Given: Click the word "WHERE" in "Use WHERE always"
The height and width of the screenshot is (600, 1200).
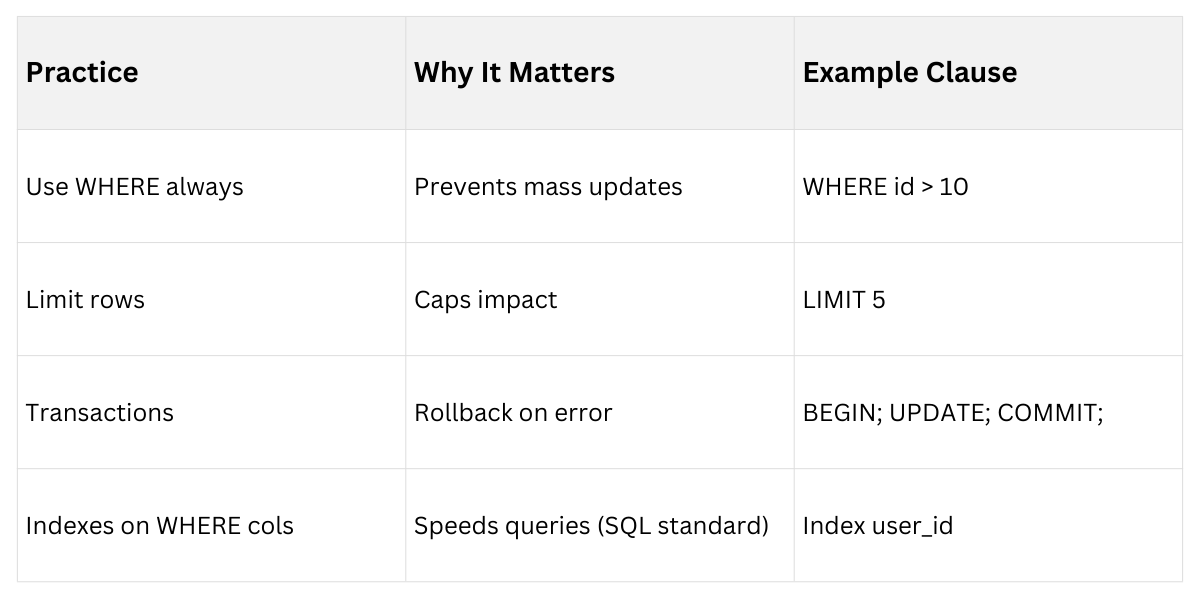Looking at the screenshot, I should [115, 187].
